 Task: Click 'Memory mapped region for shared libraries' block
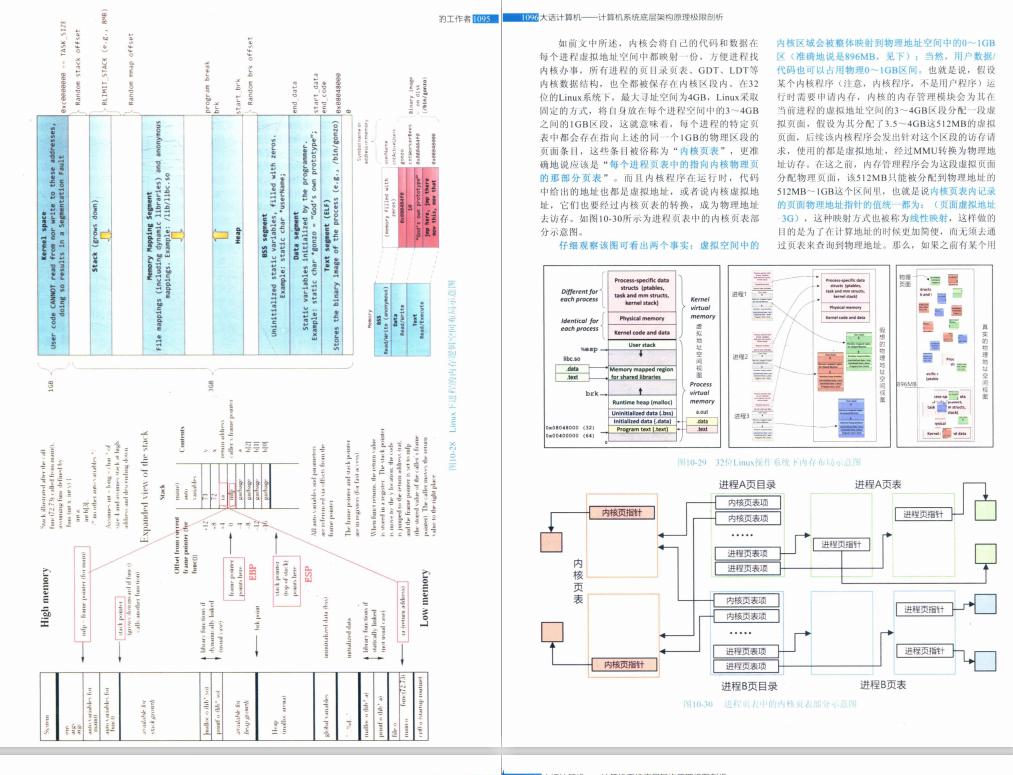coord(642,373)
